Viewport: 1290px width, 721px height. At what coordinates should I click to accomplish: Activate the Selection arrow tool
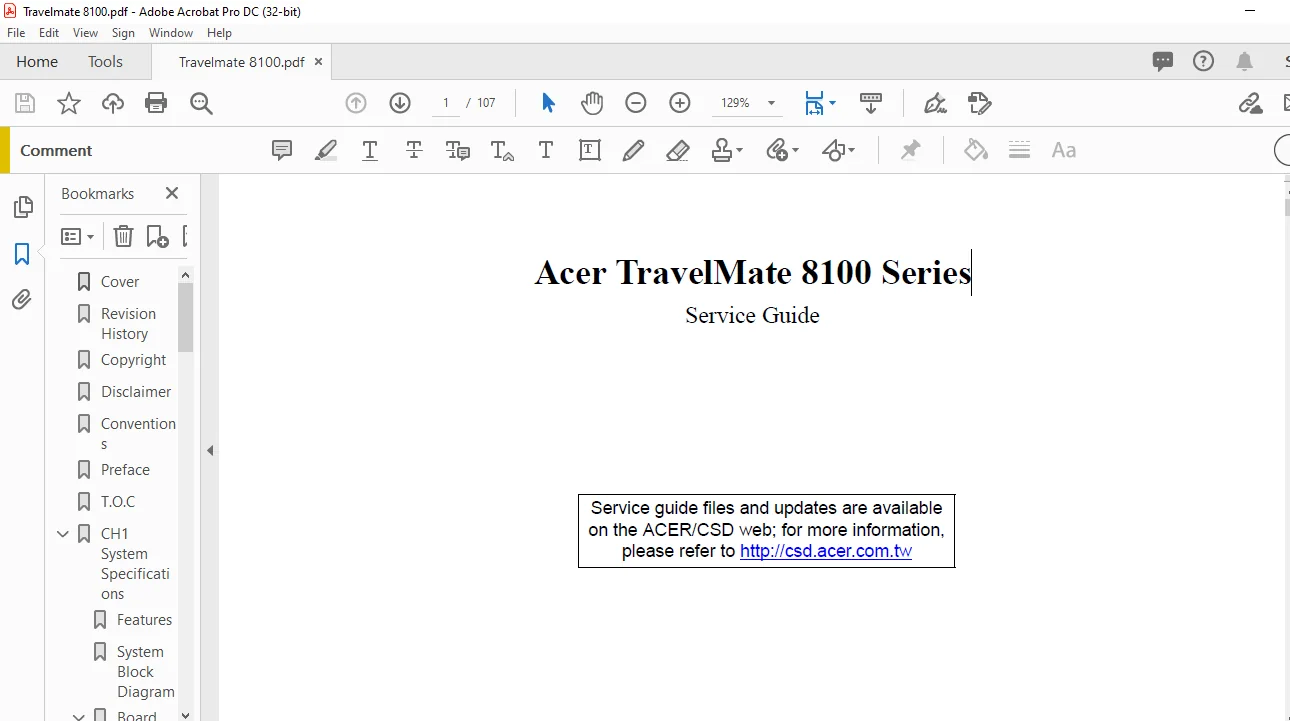point(548,103)
